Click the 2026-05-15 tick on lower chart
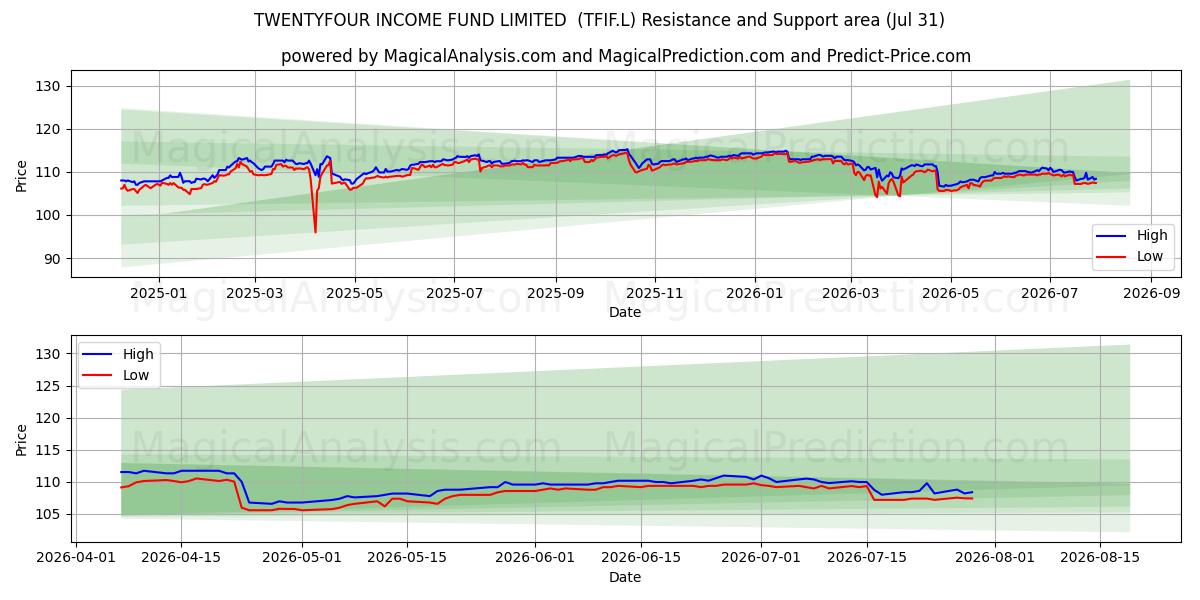Viewport: 1200px width, 600px height. click(x=407, y=559)
